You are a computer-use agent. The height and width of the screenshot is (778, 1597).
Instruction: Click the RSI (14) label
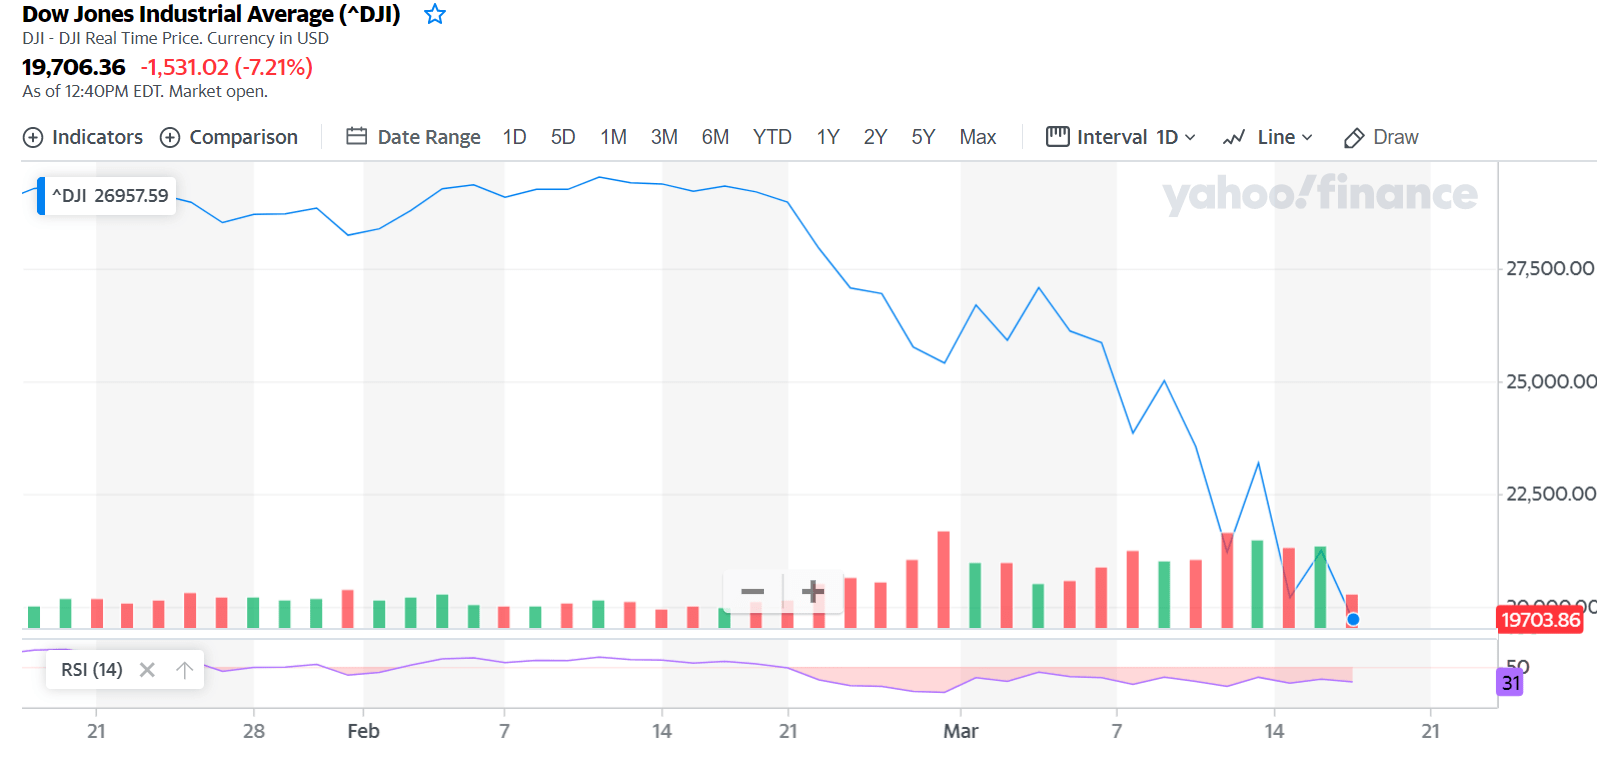[92, 670]
